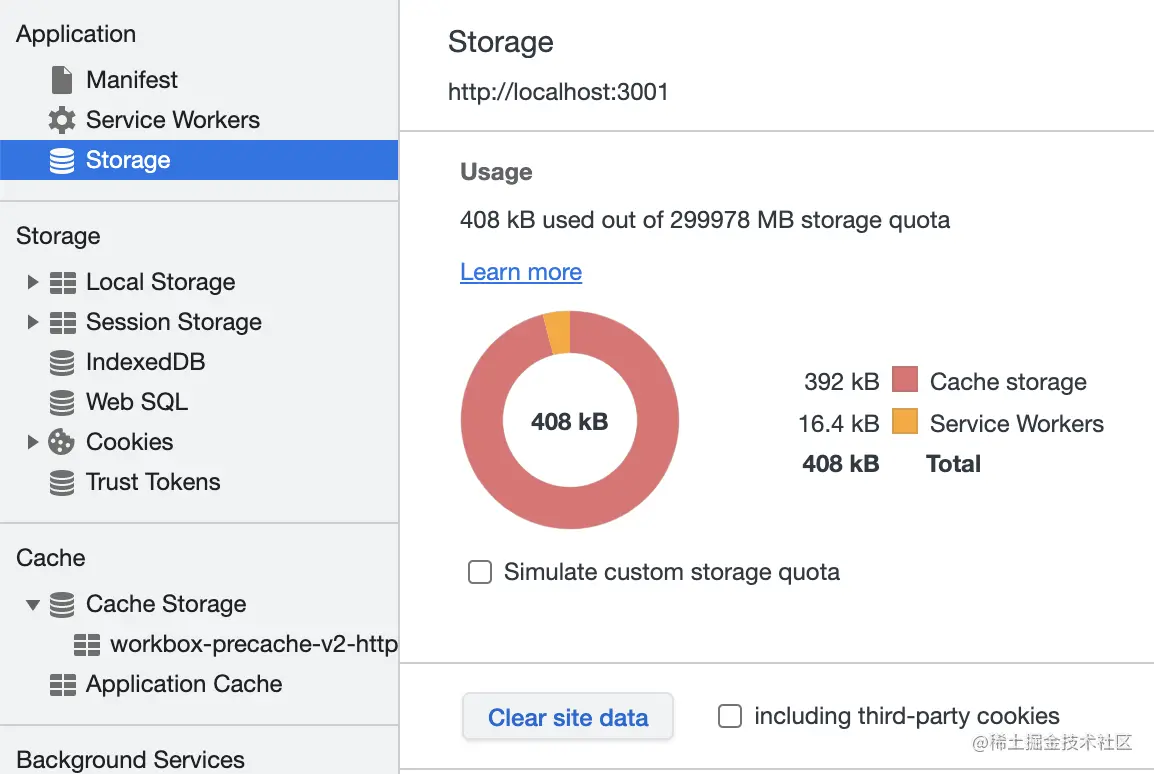Select the Service Workers gear icon
Screen dimensions: 1154x774
pos(60,120)
